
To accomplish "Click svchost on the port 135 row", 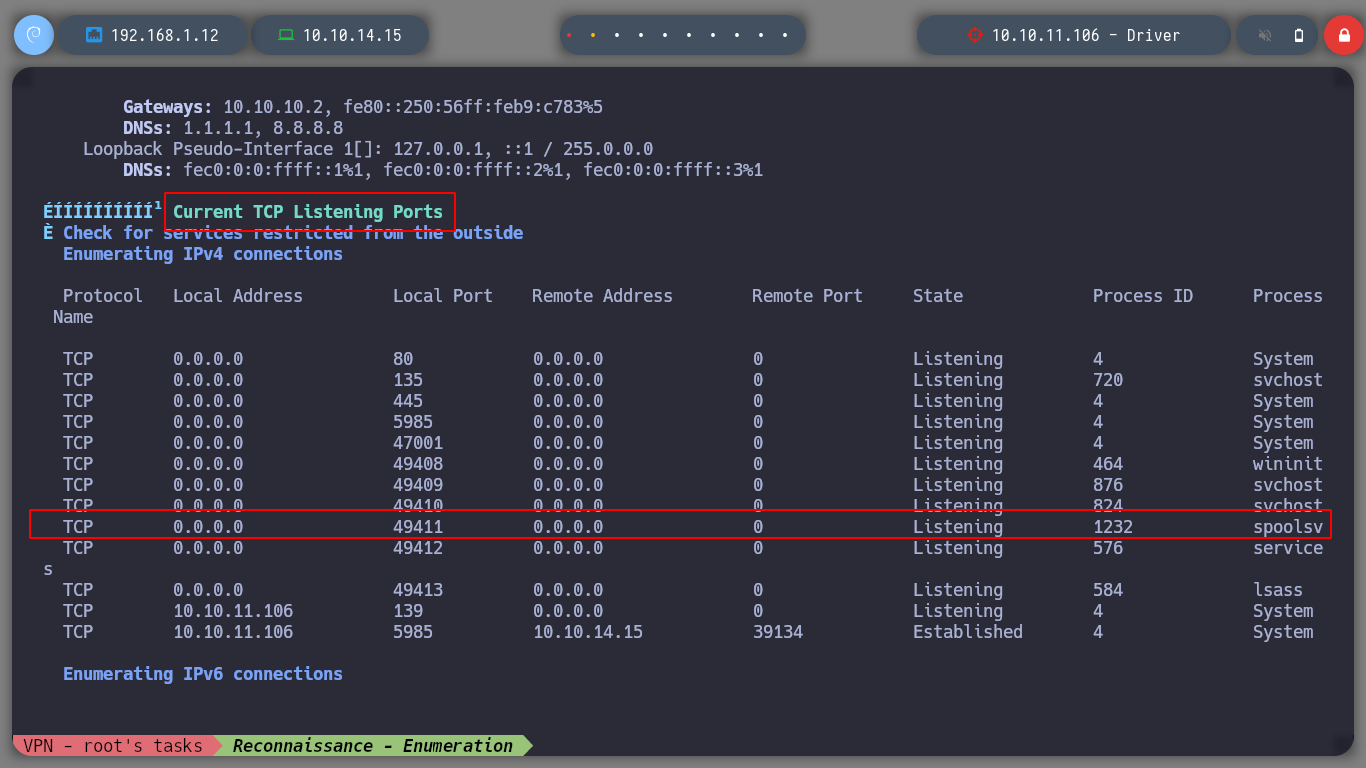I will coord(1288,380).
